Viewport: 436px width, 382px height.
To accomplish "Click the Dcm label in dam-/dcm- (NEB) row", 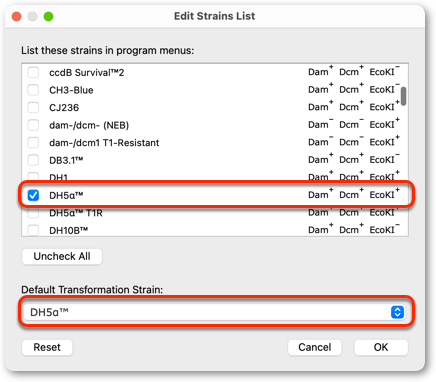I will coord(351,124).
